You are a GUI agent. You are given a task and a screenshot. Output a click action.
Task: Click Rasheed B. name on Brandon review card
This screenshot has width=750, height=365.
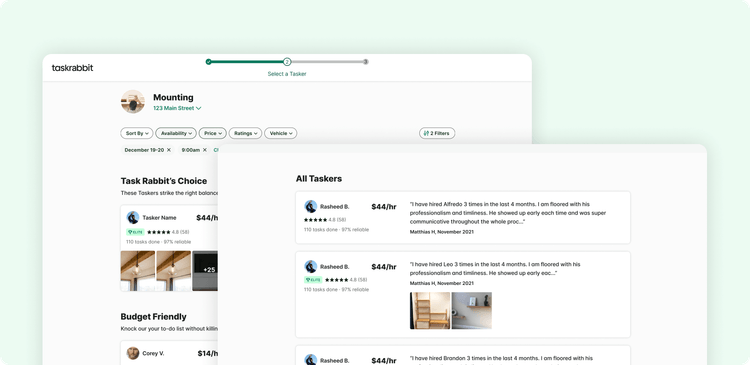335,361
